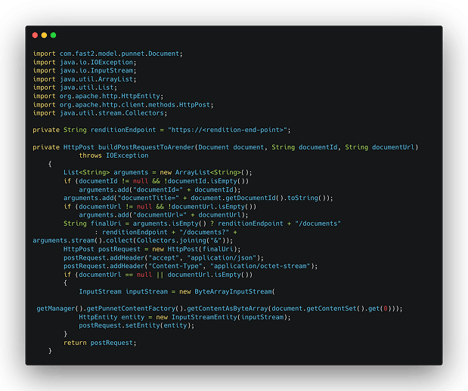This screenshot has height=391, width=468.
Task: Select the import java.io.IOException line
Action: pyautogui.click(x=85, y=62)
